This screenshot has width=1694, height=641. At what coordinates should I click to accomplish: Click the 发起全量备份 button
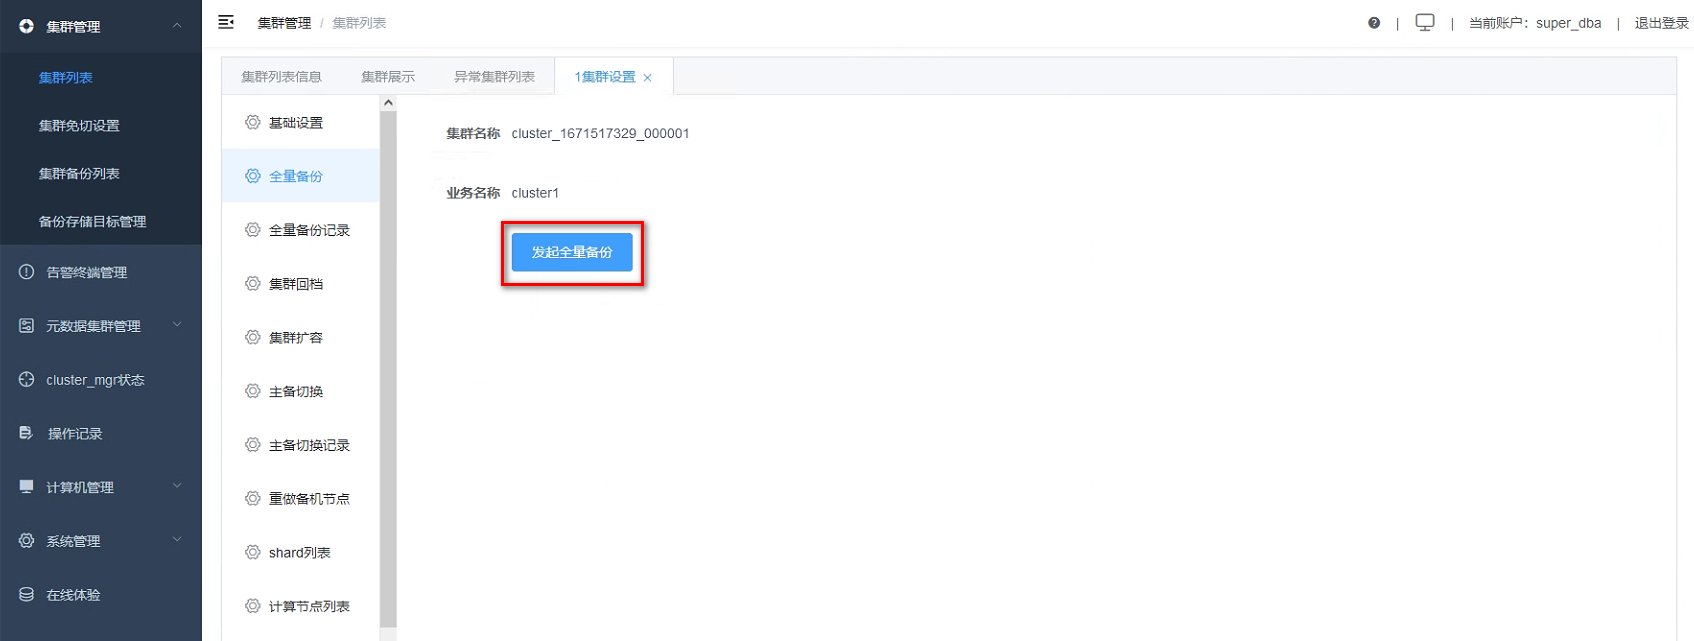pos(572,252)
